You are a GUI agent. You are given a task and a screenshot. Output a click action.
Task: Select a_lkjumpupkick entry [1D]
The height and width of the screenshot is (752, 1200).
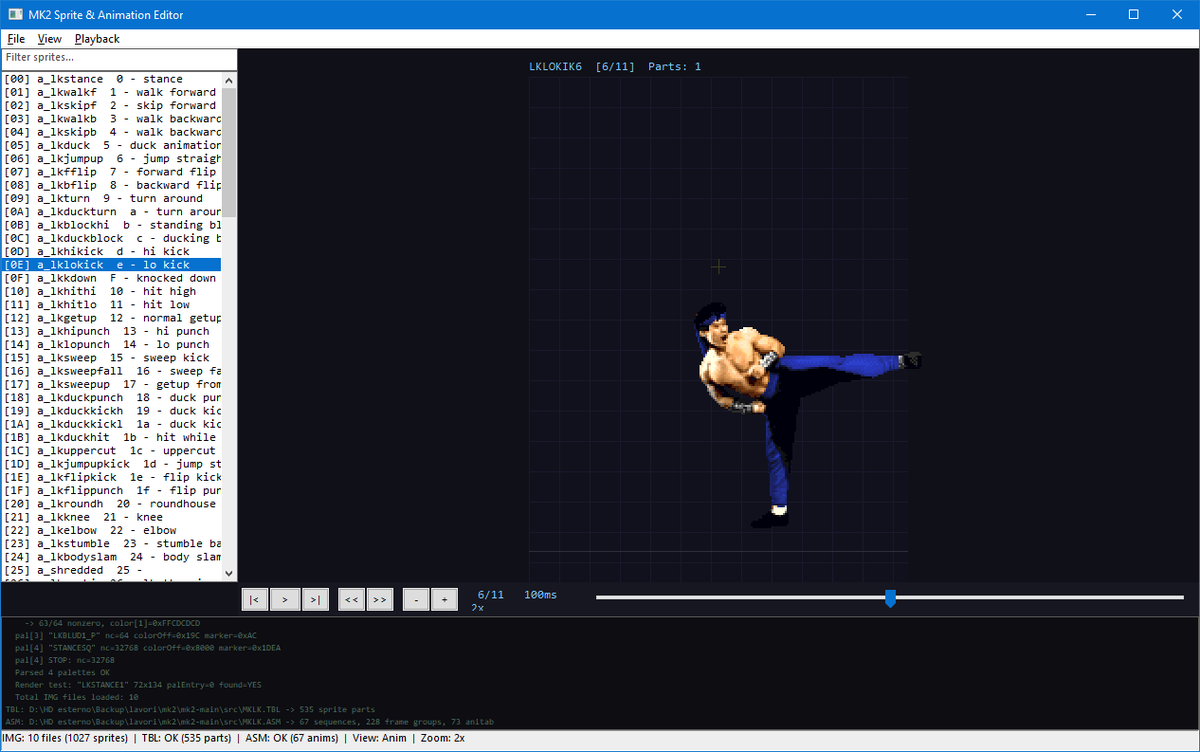click(x=112, y=464)
